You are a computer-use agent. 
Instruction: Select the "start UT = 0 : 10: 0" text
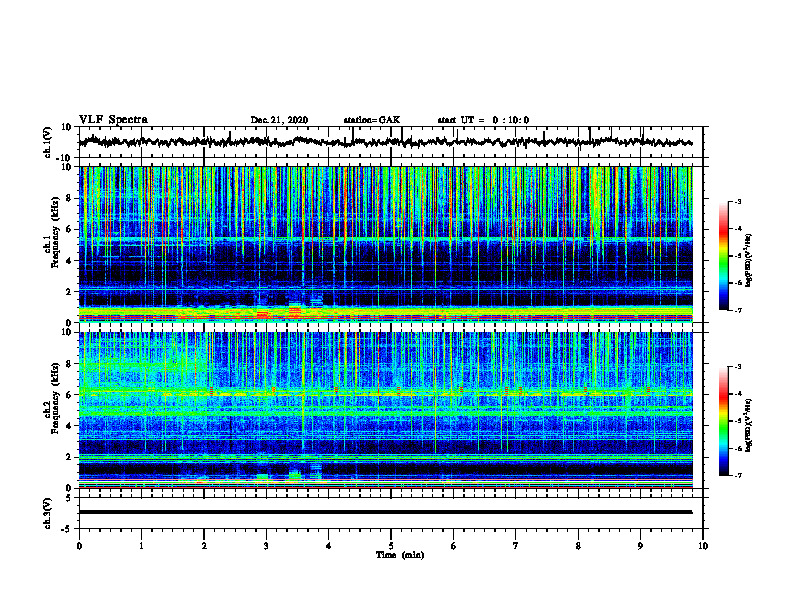483,120
